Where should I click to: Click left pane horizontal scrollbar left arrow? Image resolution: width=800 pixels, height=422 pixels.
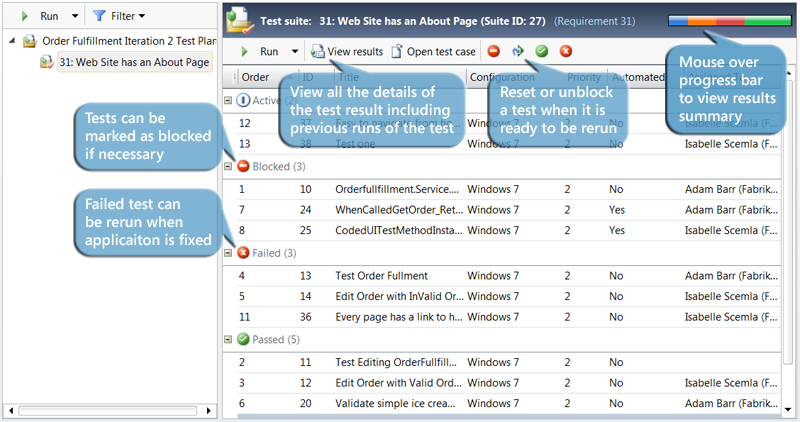point(11,410)
